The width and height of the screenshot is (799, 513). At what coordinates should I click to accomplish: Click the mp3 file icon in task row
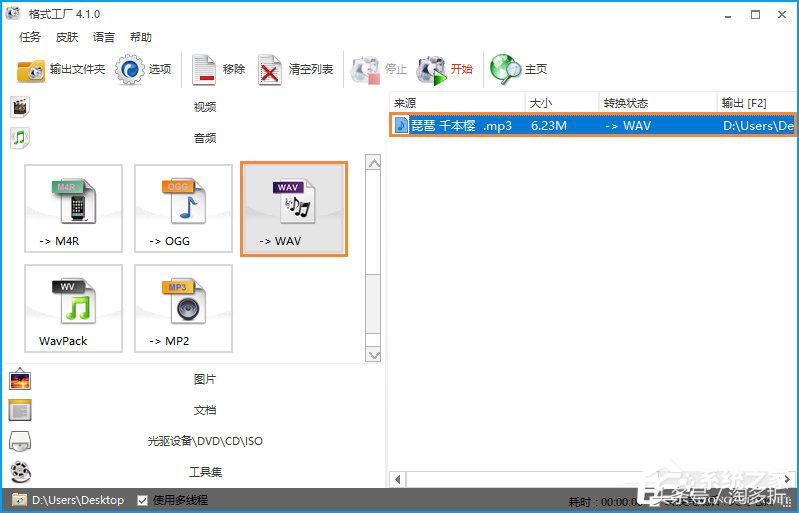point(401,125)
